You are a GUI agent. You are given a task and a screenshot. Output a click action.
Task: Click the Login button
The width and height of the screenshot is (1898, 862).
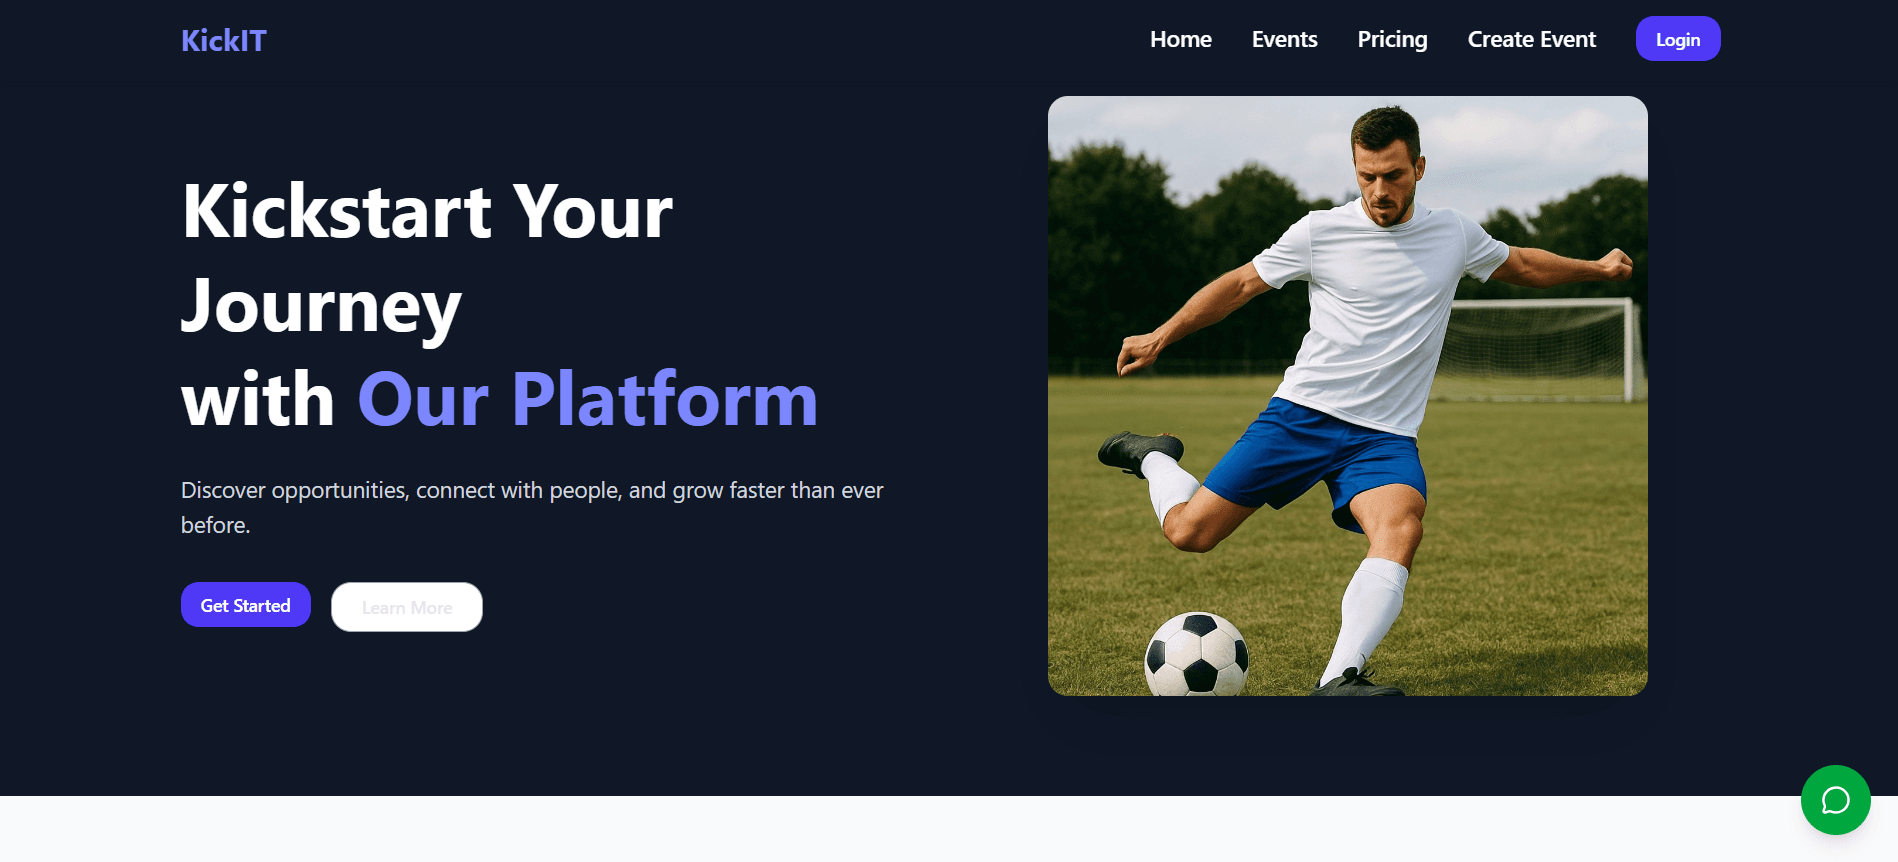1678,39
